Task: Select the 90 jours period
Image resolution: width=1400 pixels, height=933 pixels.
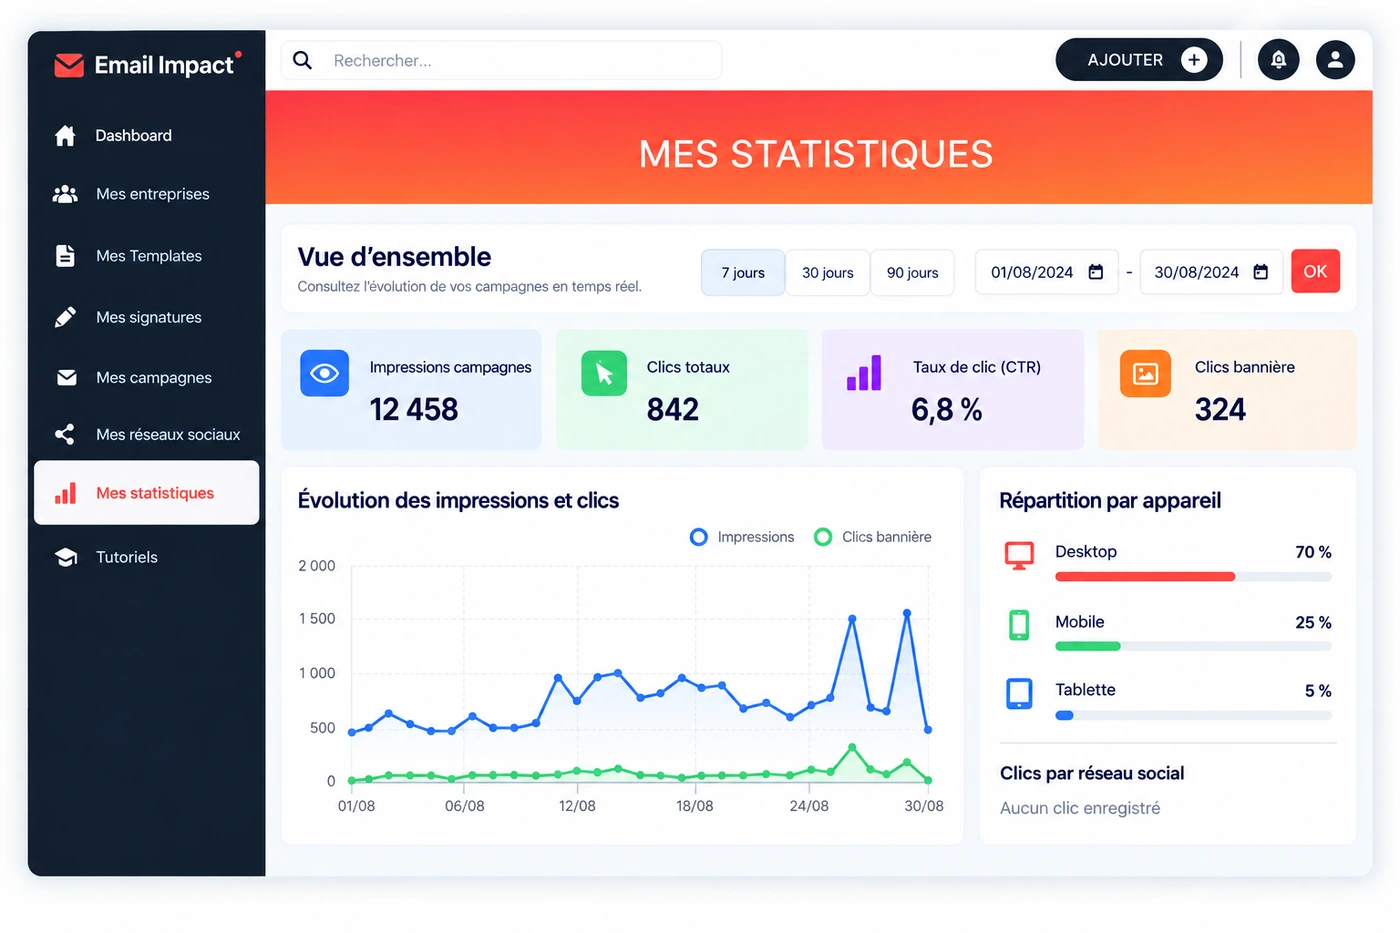Action: coord(913,272)
